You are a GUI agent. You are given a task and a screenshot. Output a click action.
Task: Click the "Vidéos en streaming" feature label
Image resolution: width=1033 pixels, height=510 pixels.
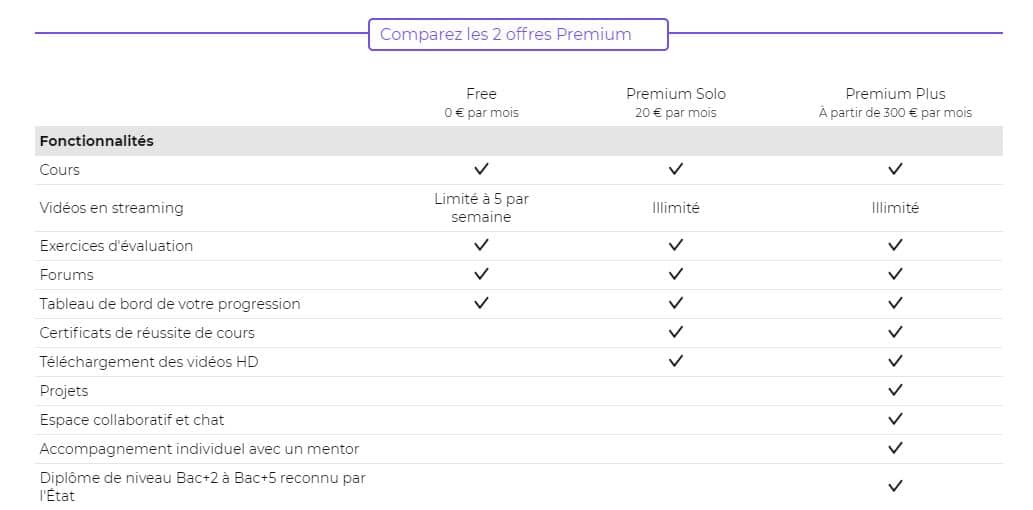(111, 208)
